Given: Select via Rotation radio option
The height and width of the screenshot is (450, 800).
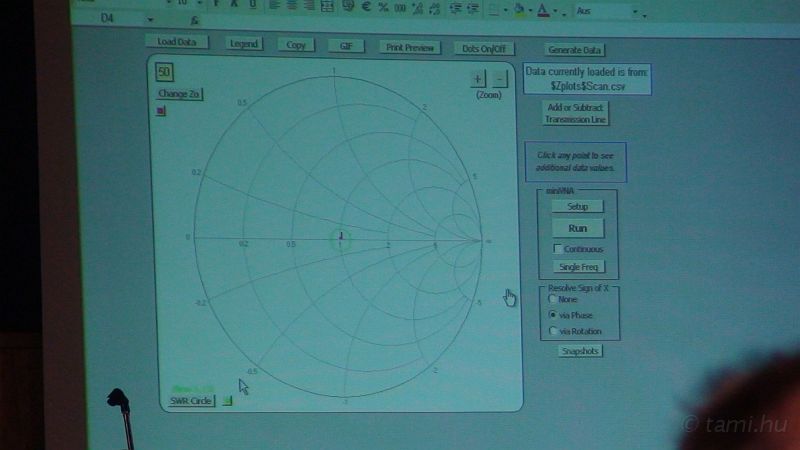Looking at the screenshot, I should pyautogui.click(x=551, y=331).
